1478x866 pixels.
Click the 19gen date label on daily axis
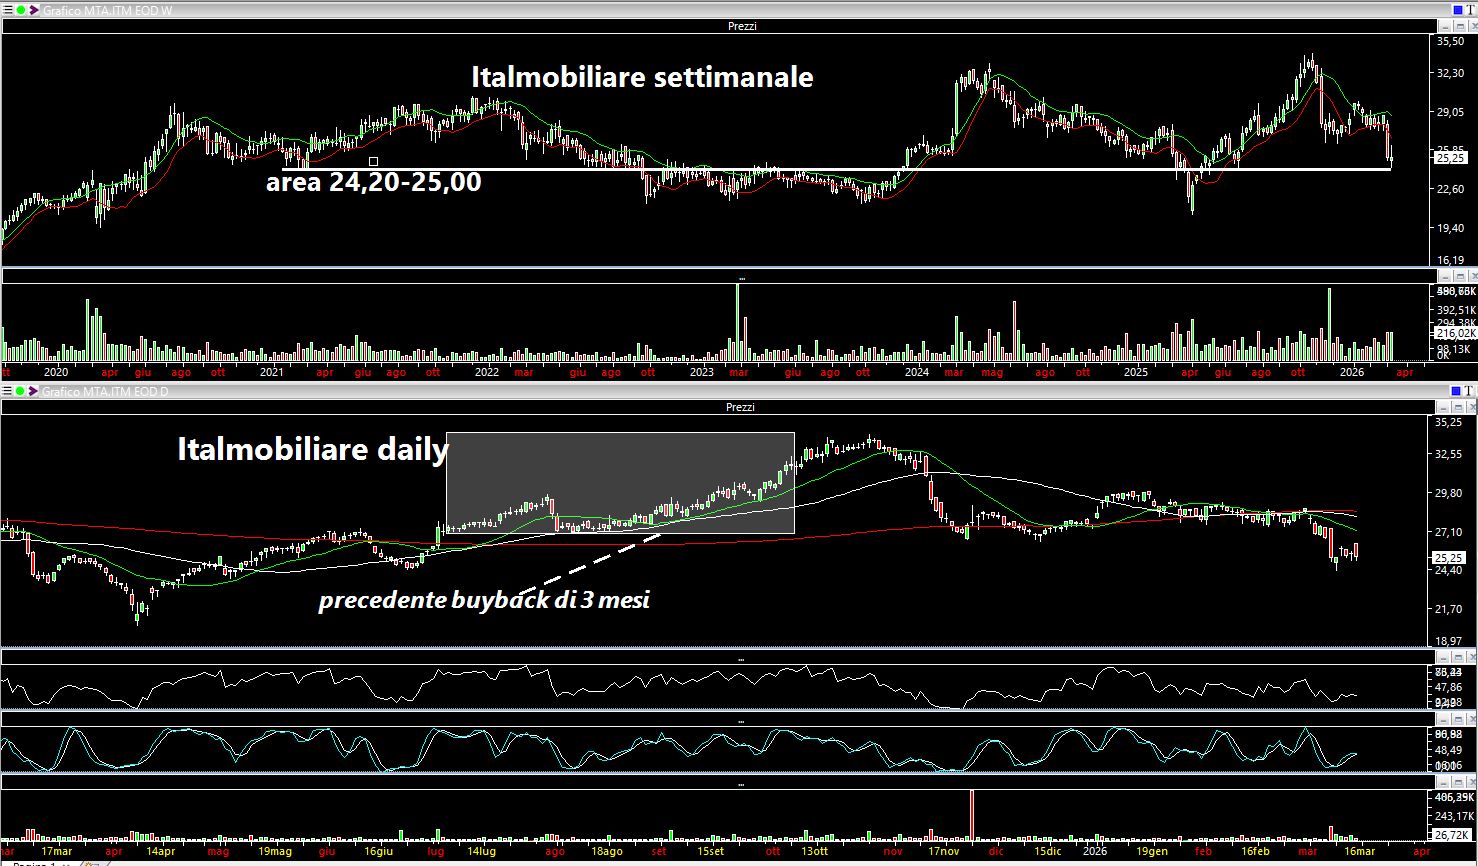[1152, 852]
